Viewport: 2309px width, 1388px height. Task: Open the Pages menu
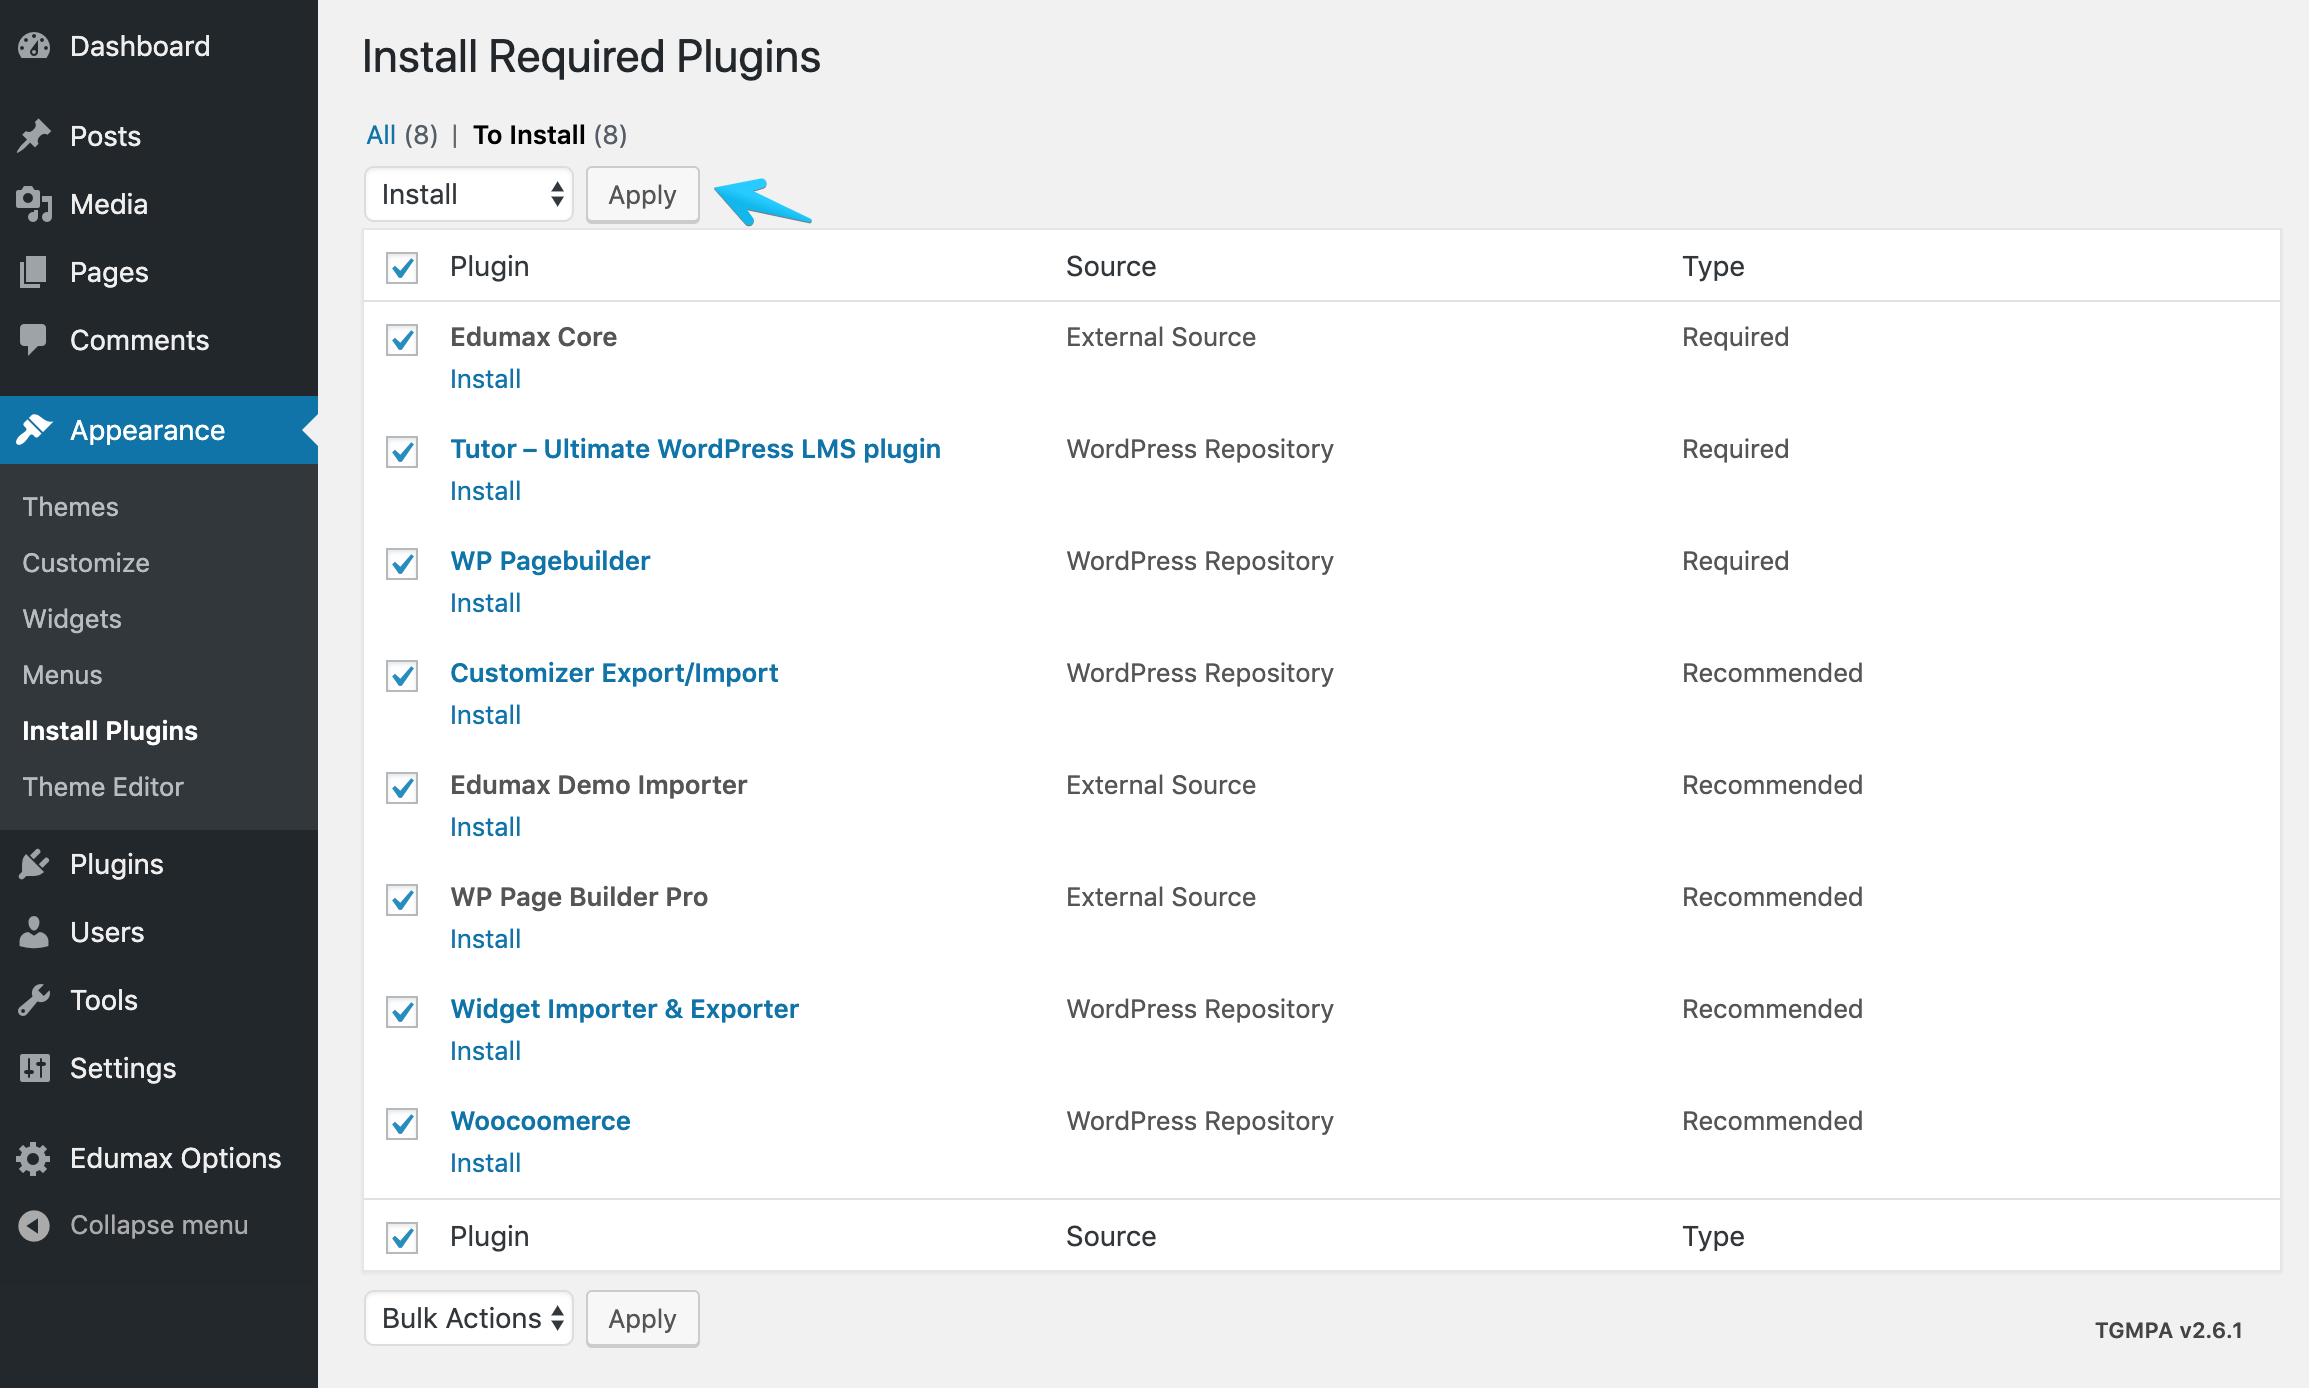159,272
